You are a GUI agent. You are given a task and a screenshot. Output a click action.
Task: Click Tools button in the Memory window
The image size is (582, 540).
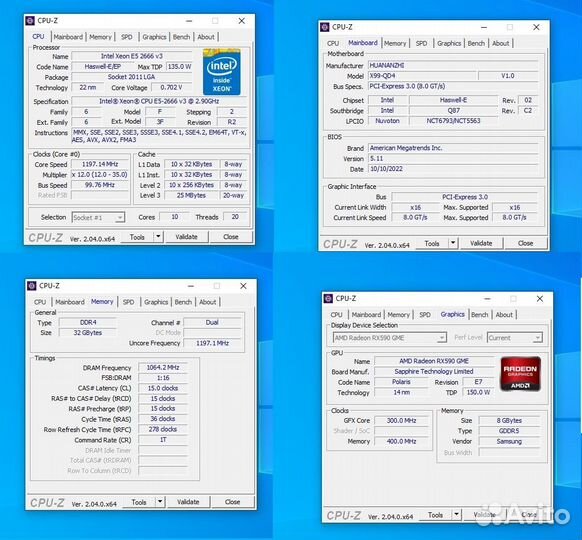(139, 502)
